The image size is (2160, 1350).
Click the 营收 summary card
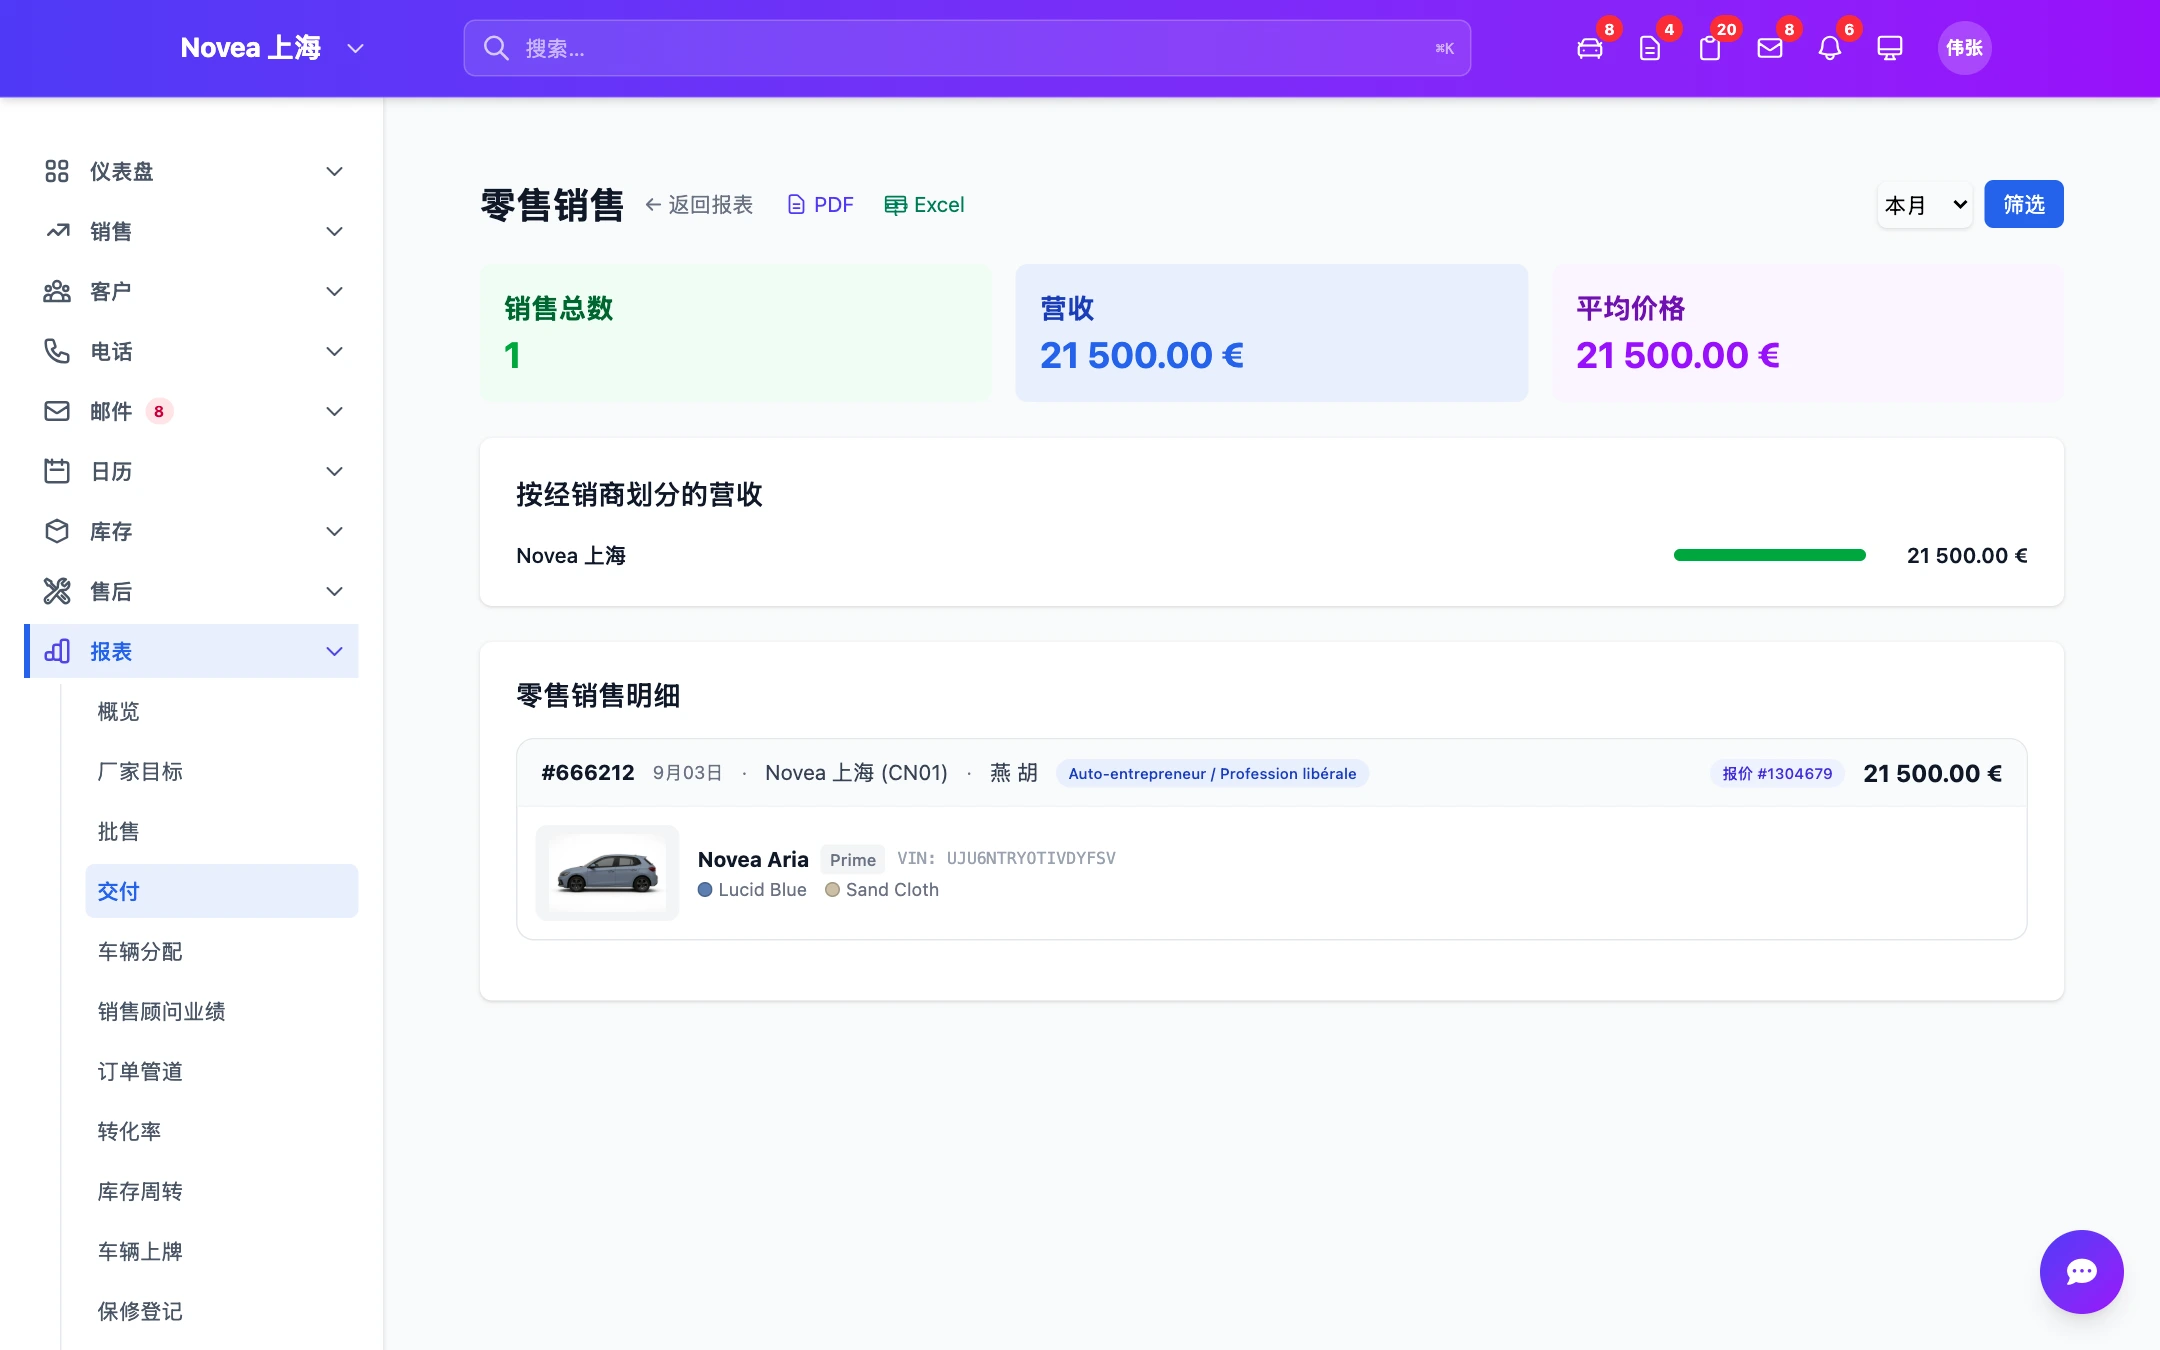[1271, 333]
